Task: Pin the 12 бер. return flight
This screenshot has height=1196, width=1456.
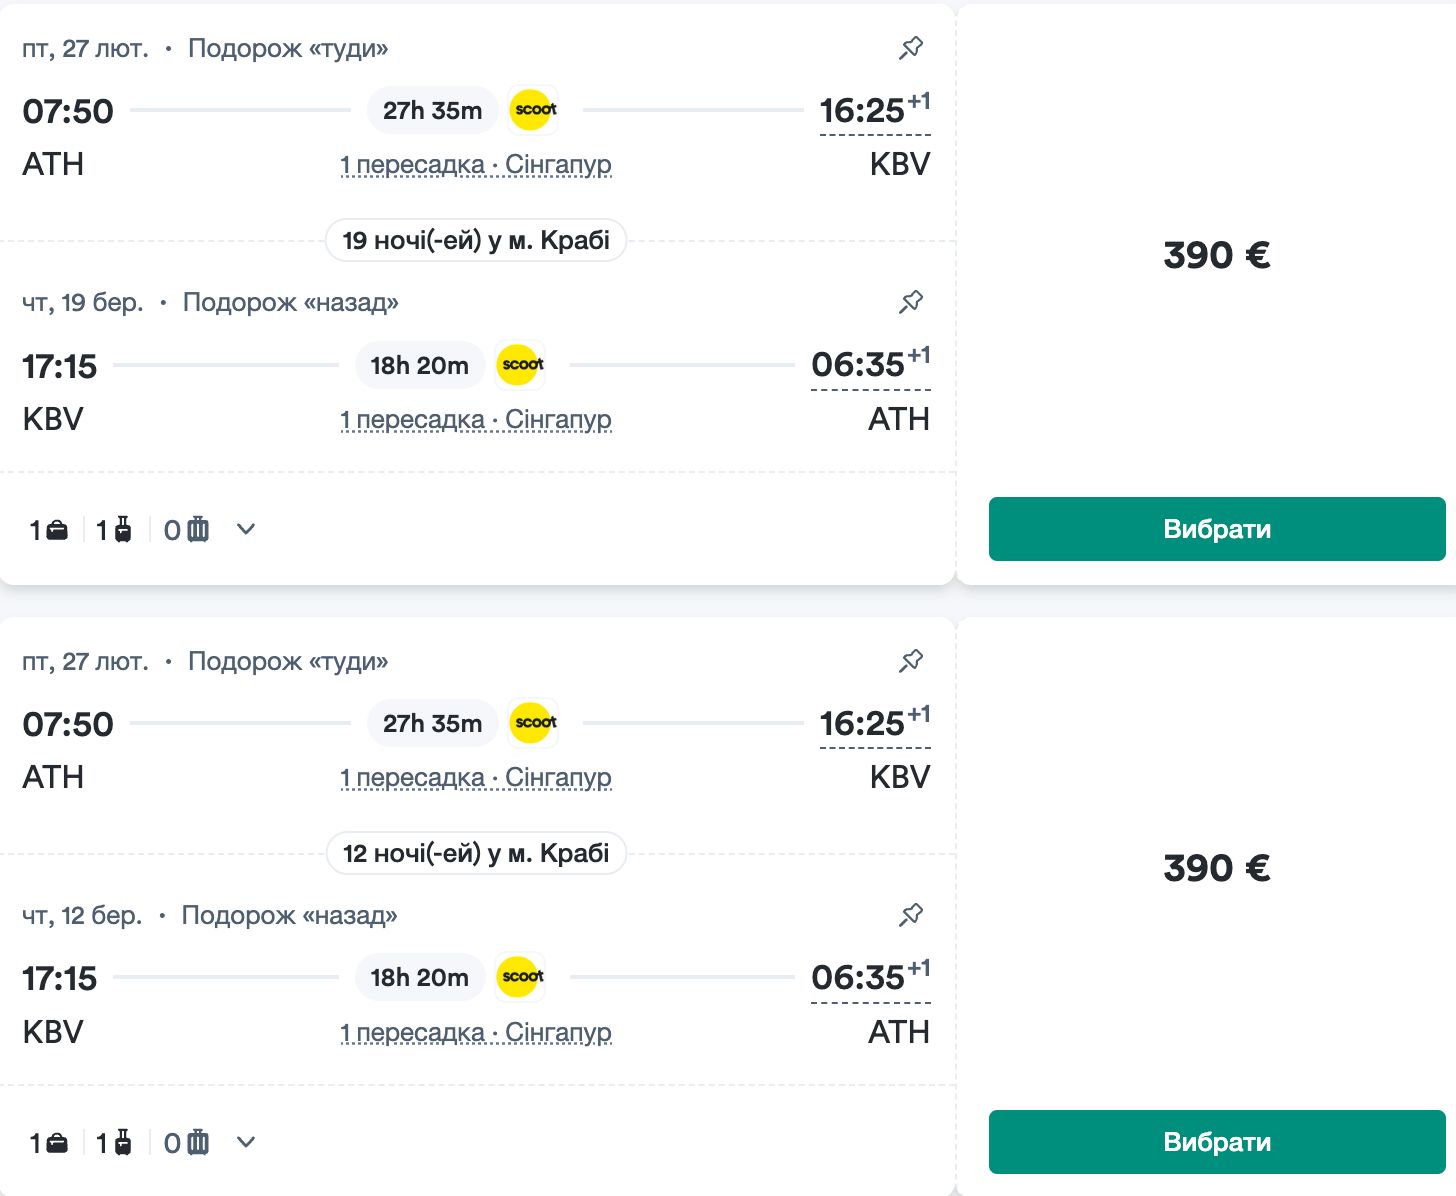Action: tap(911, 915)
